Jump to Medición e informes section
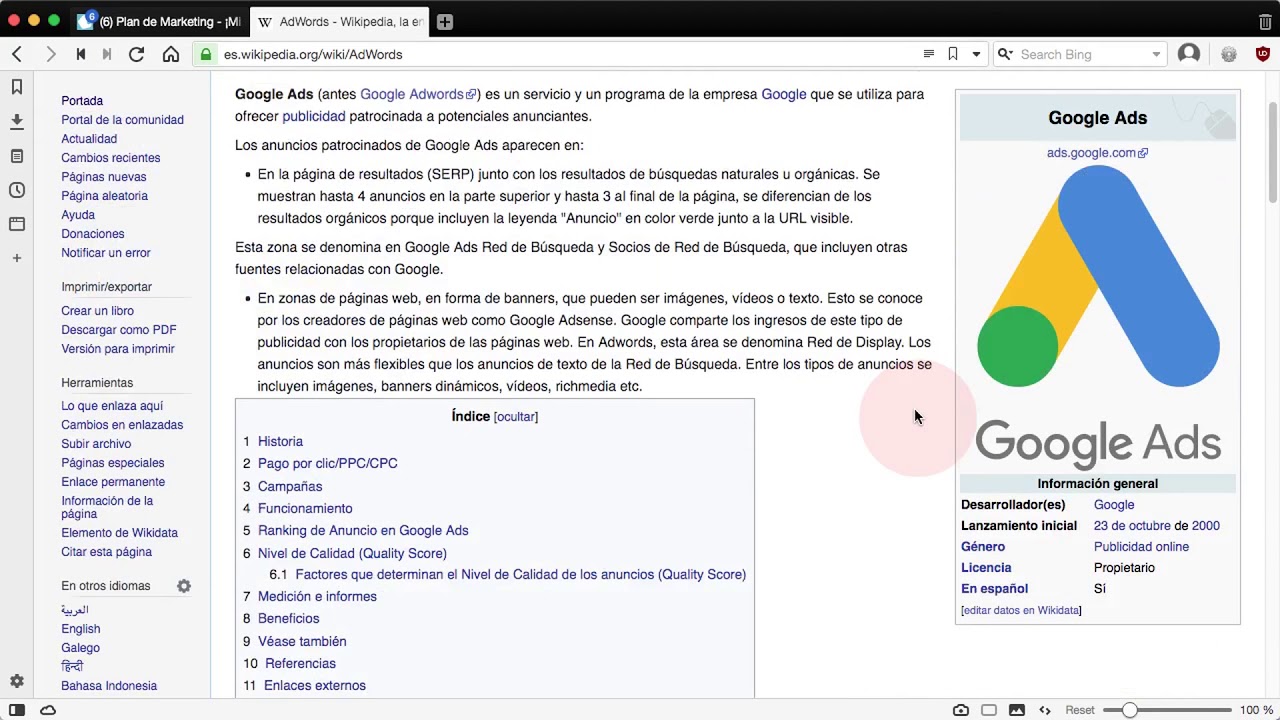The height and width of the screenshot is (720, 1280). [317, 596]
